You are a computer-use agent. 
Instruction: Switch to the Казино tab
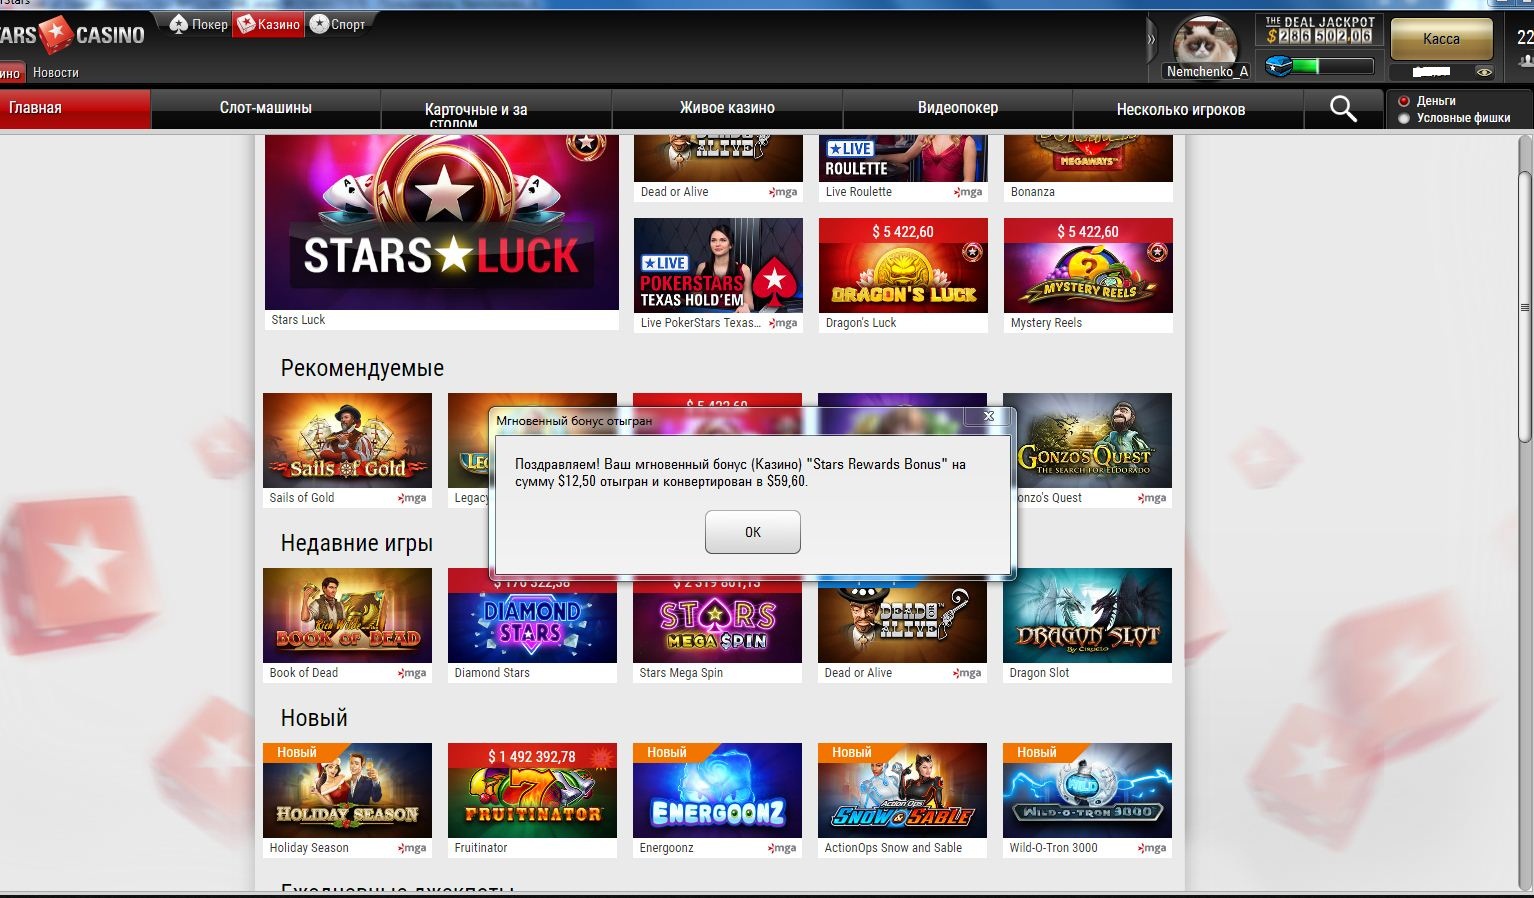coord(268,24)
